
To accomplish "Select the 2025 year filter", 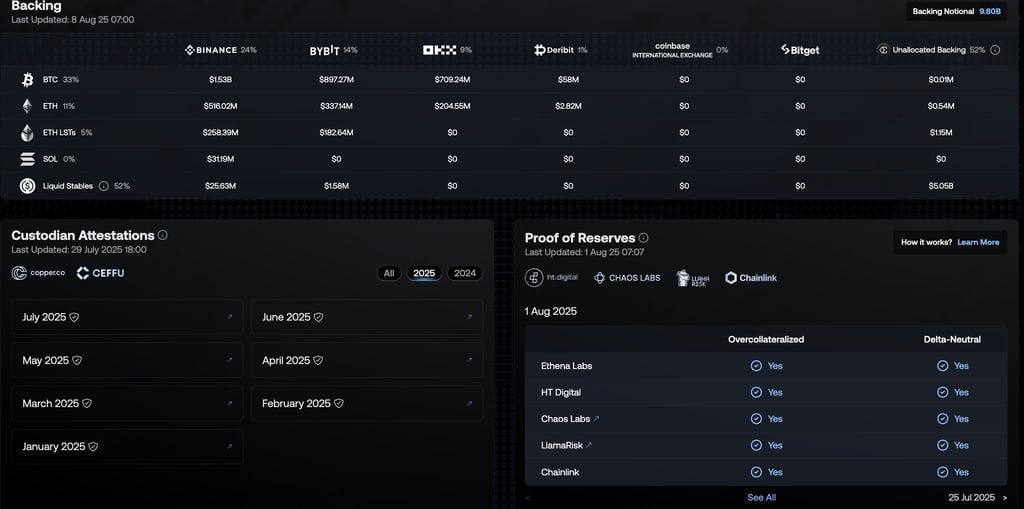I will pyautogui.click(x=424, y=273).
